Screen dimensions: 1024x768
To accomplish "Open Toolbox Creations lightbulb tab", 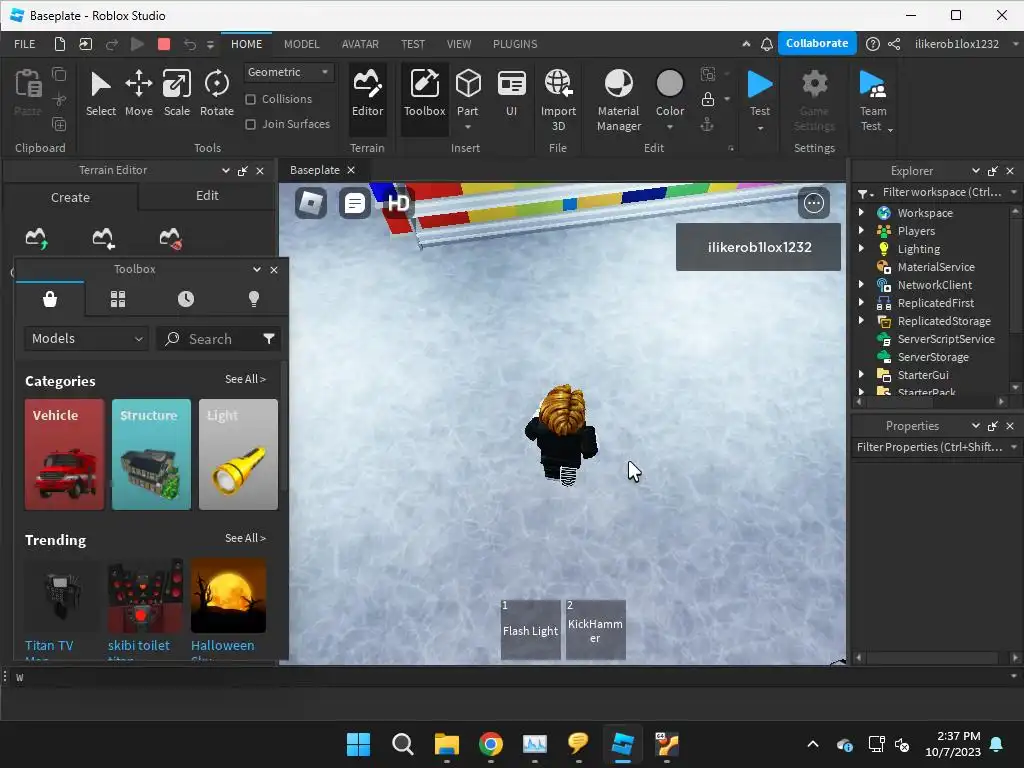I will point(254,299).
